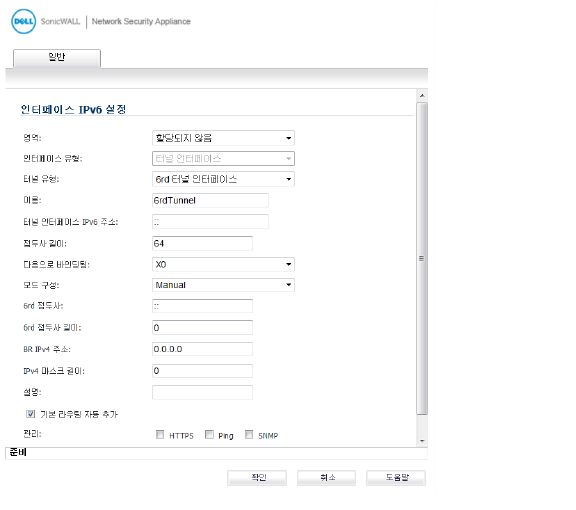This screenshot has width=576, height=510.
Task: Open the zone (영역) dropdown
Action: tap(223, 138)
